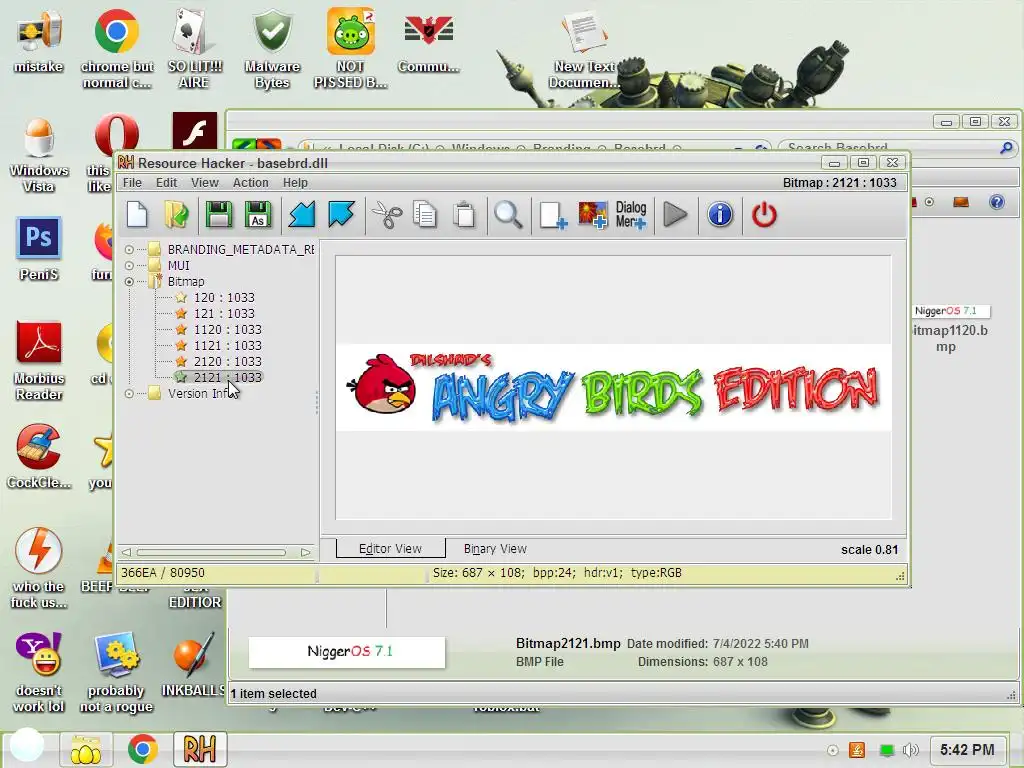Screen dimensions: 1024x768
Task: Open Find with the magnifying glass icon
Action: point(508,215)
